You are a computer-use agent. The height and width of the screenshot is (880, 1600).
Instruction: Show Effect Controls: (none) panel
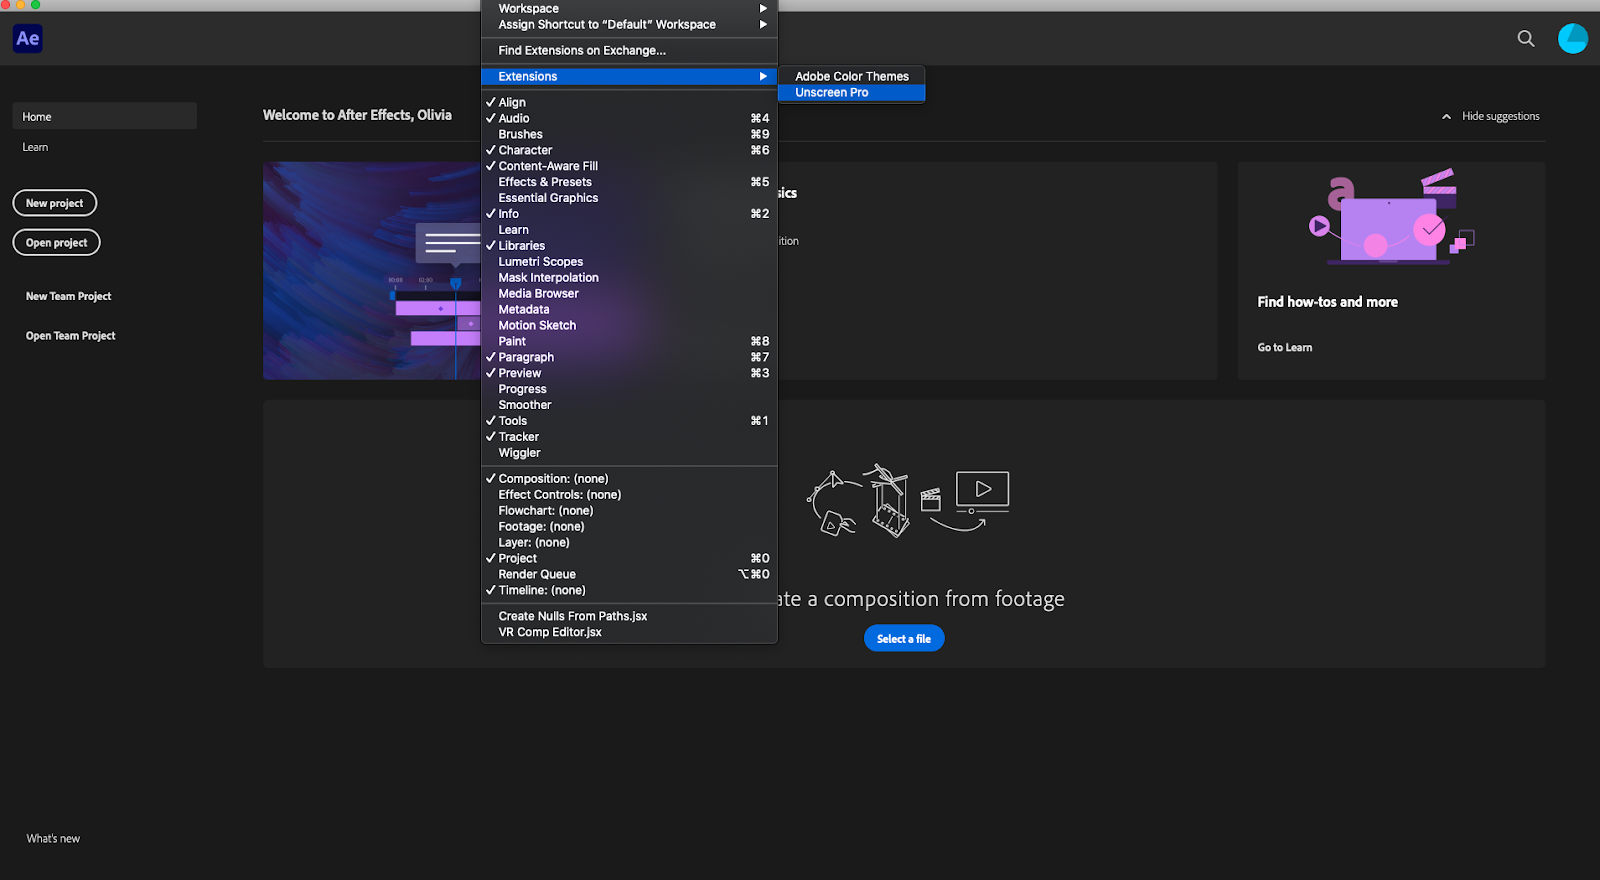pos(629,495)
